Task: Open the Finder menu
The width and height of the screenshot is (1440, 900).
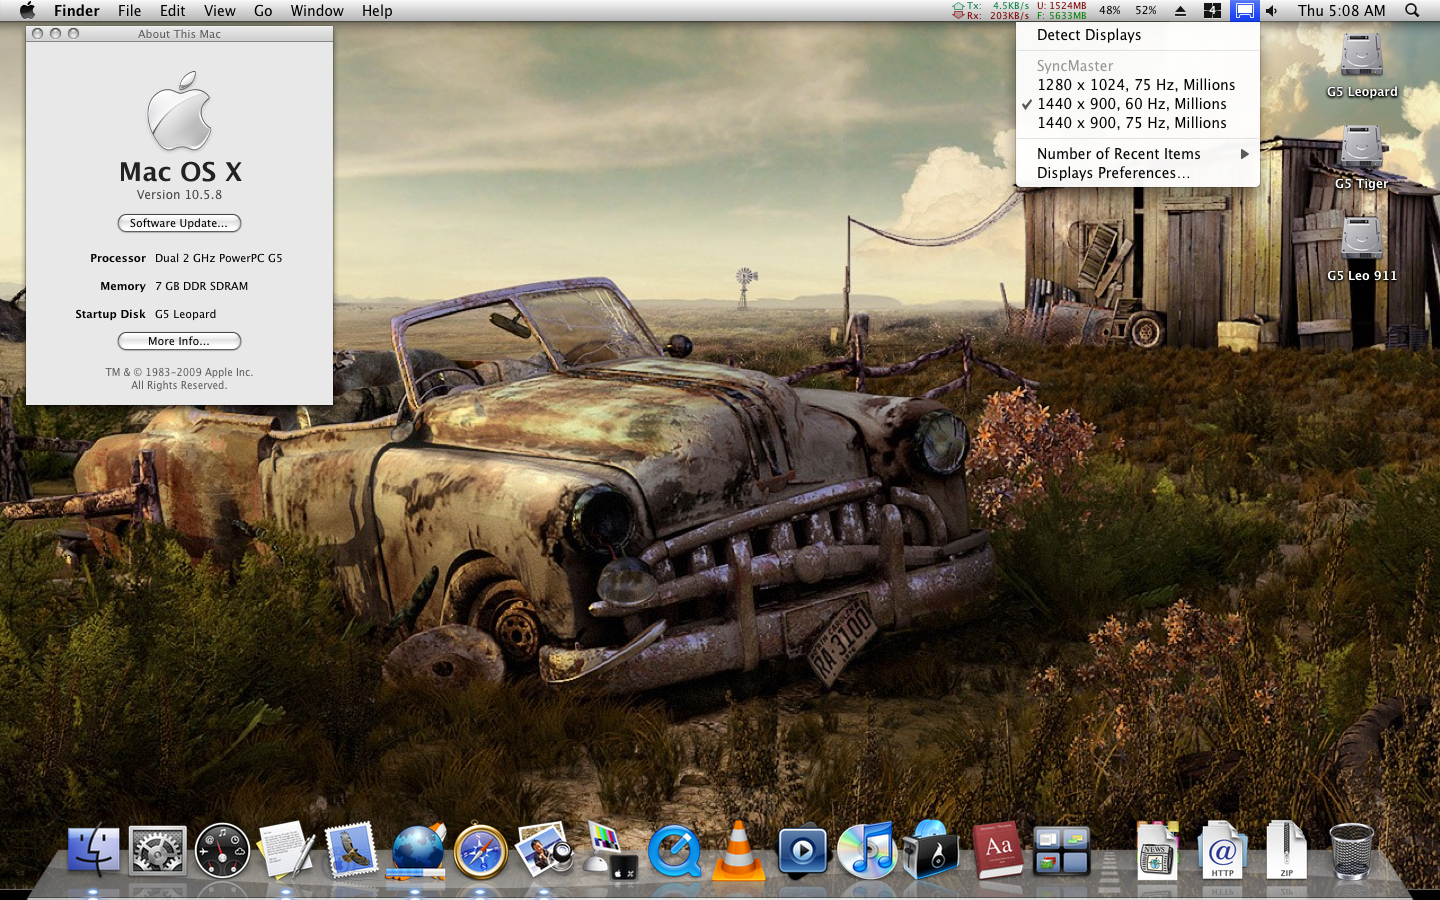Action: coord(77,11)
